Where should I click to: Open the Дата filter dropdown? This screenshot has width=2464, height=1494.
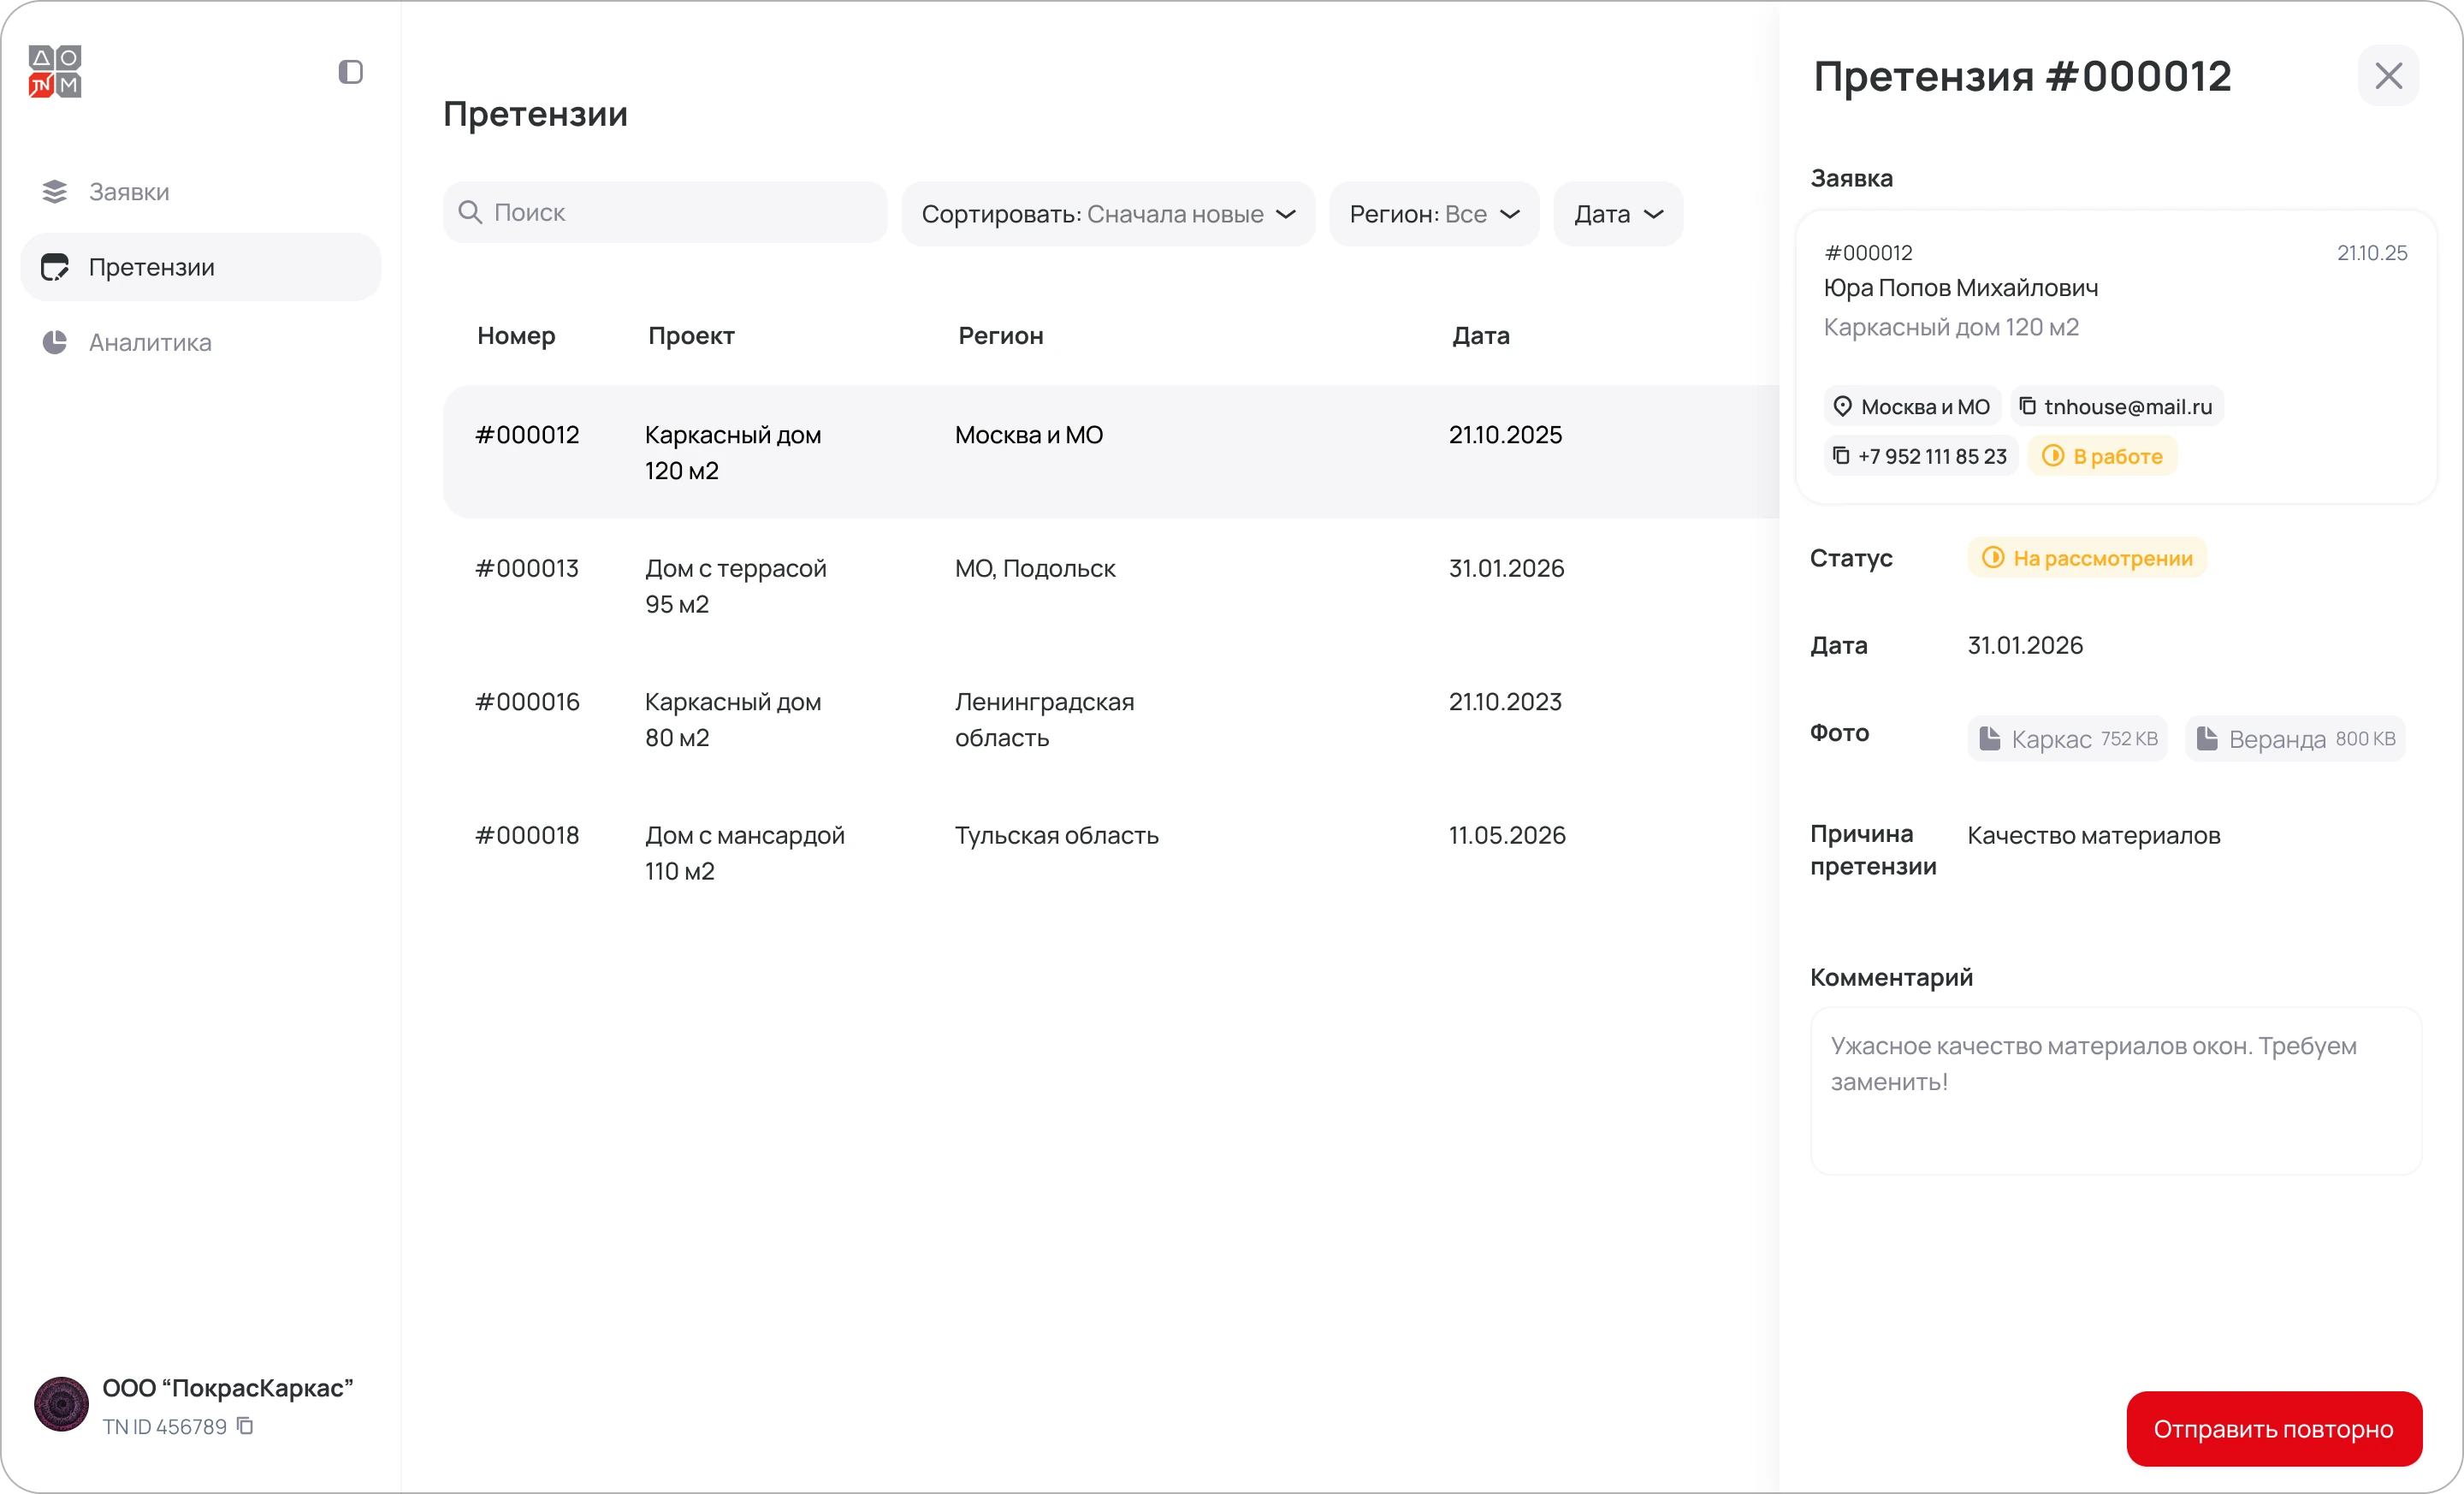1618,214
